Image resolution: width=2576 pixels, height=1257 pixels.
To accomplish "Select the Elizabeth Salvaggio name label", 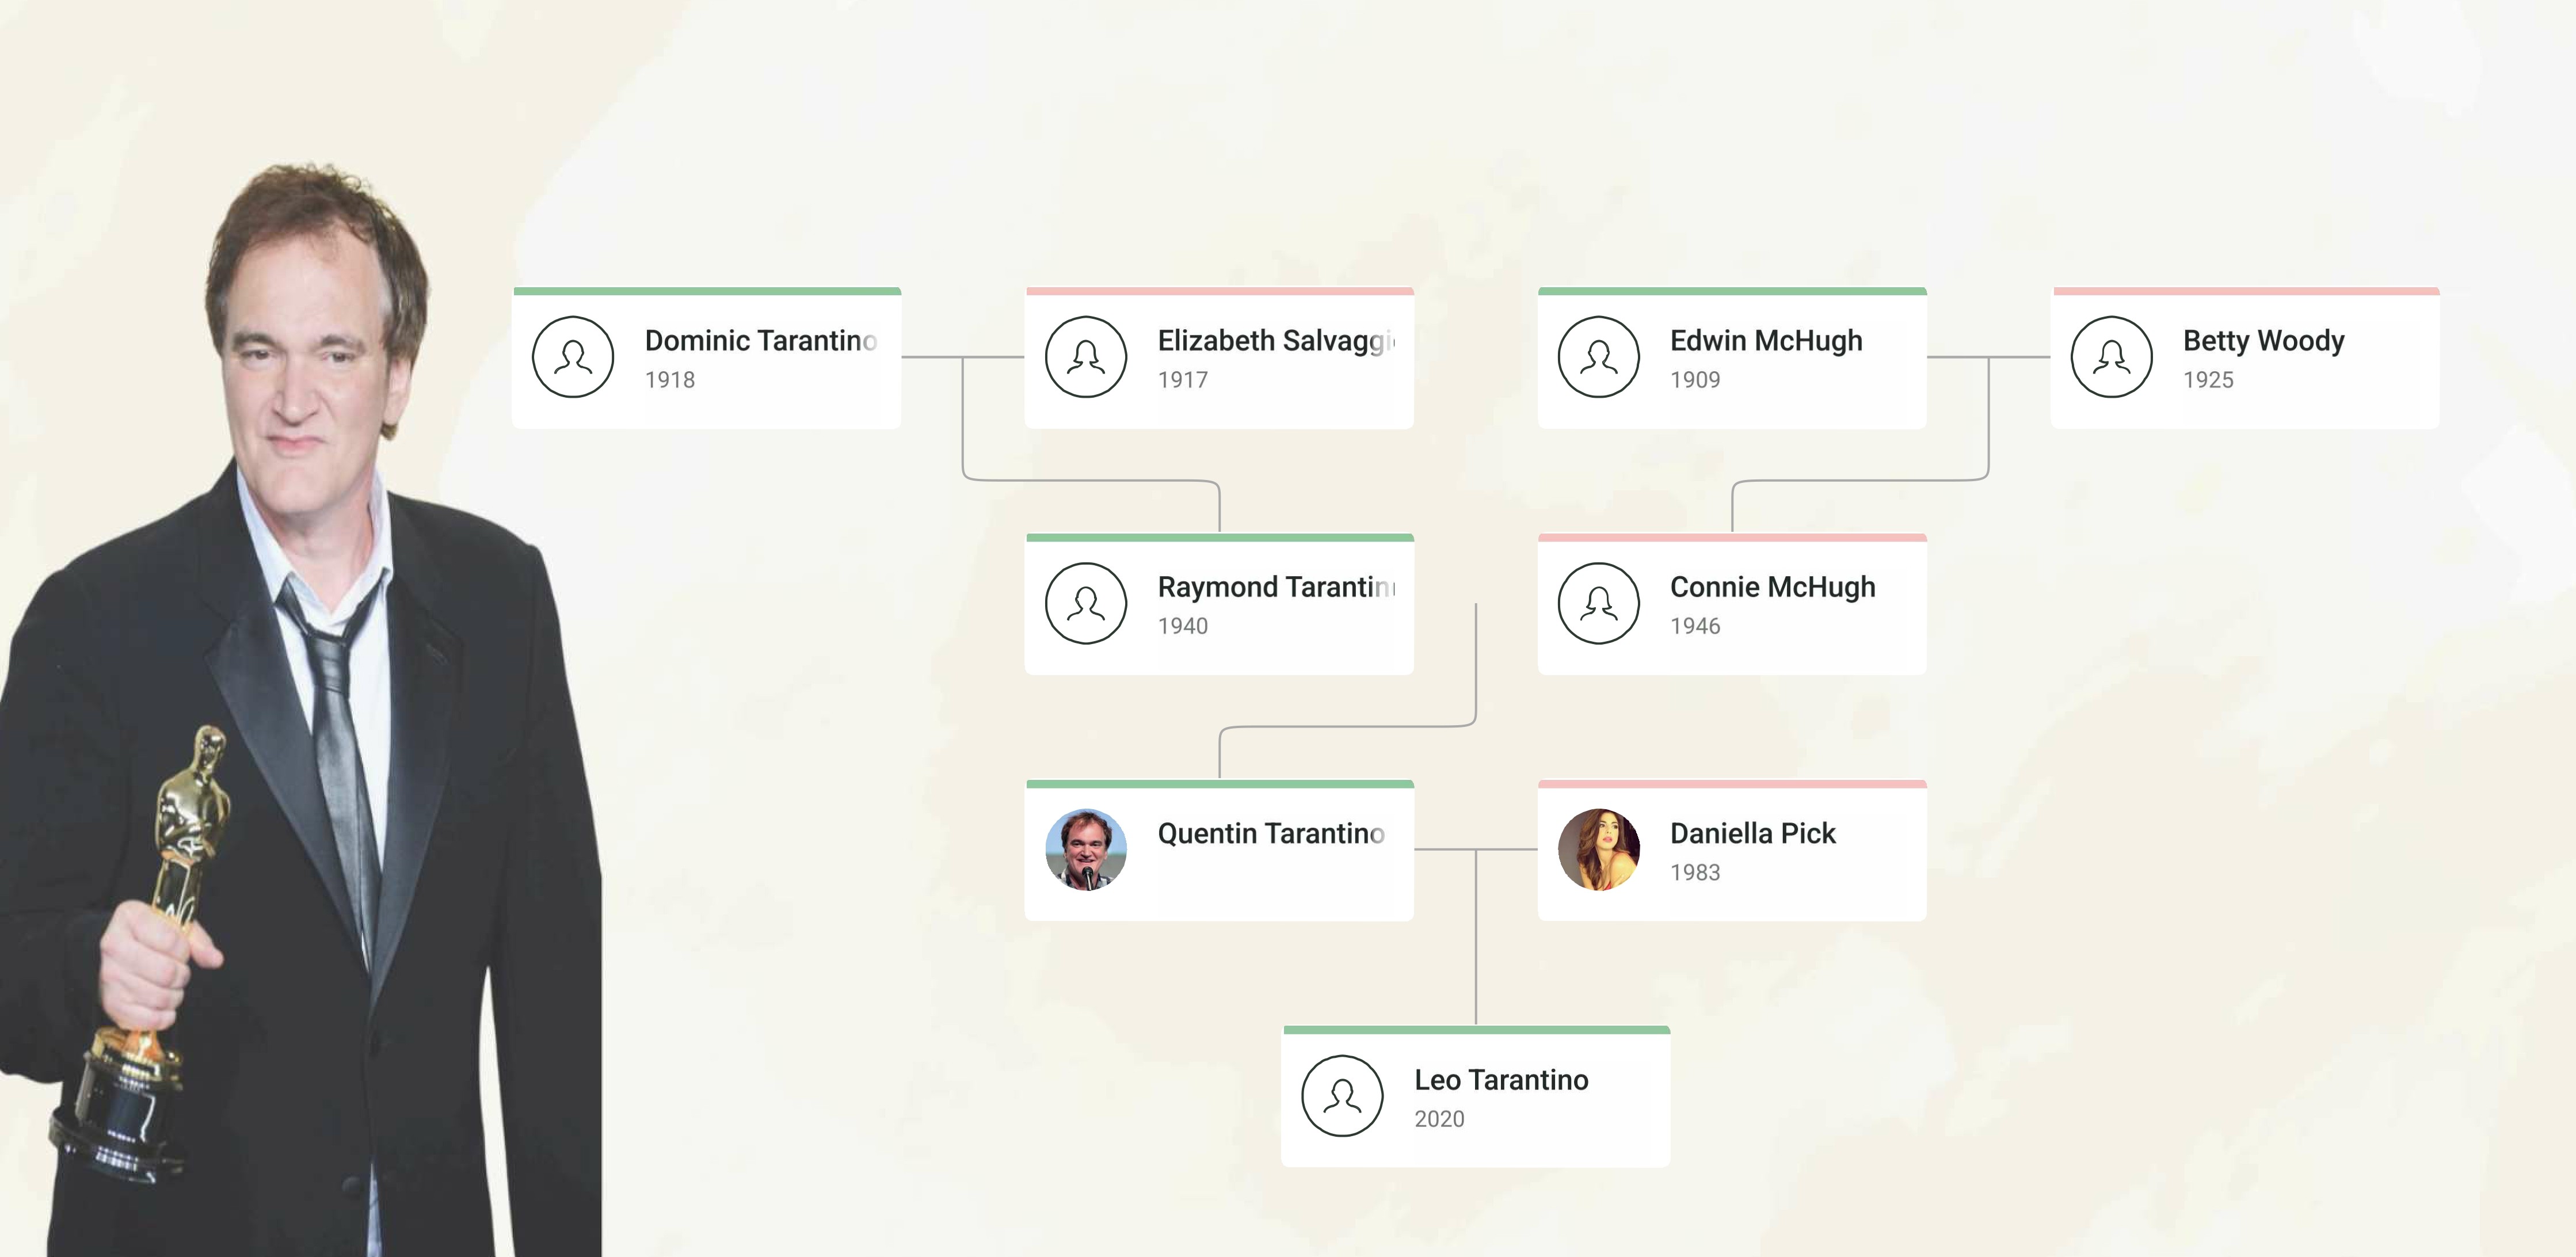I will (1276, 341).
